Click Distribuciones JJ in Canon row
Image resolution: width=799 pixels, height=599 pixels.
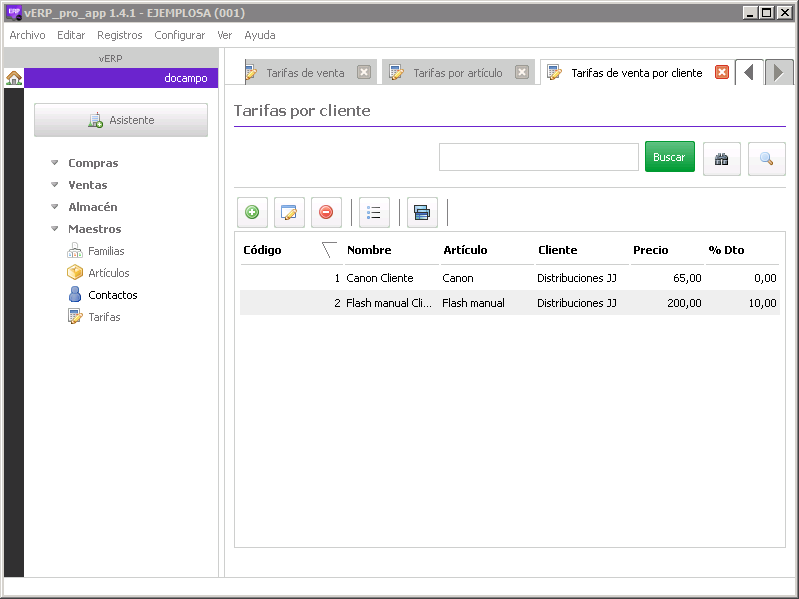pyautogui.click(x=577, y=278)
